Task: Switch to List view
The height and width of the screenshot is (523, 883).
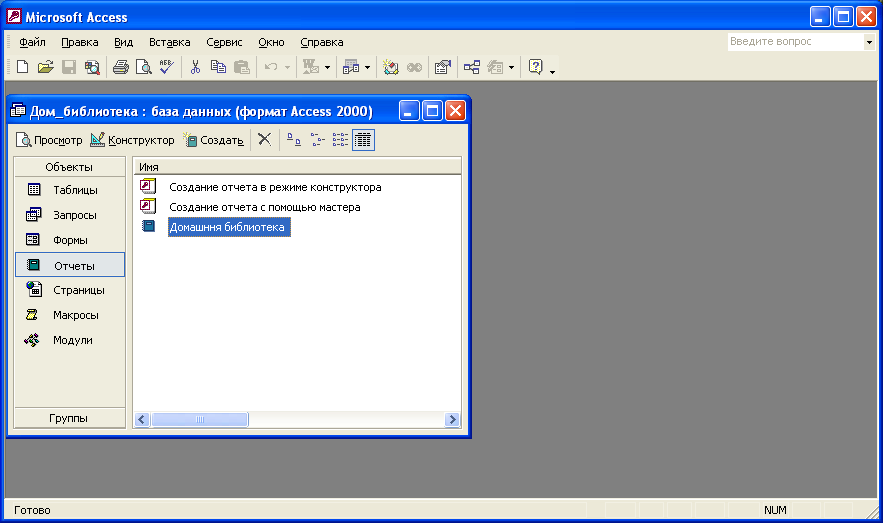Action: pos(340,140)
